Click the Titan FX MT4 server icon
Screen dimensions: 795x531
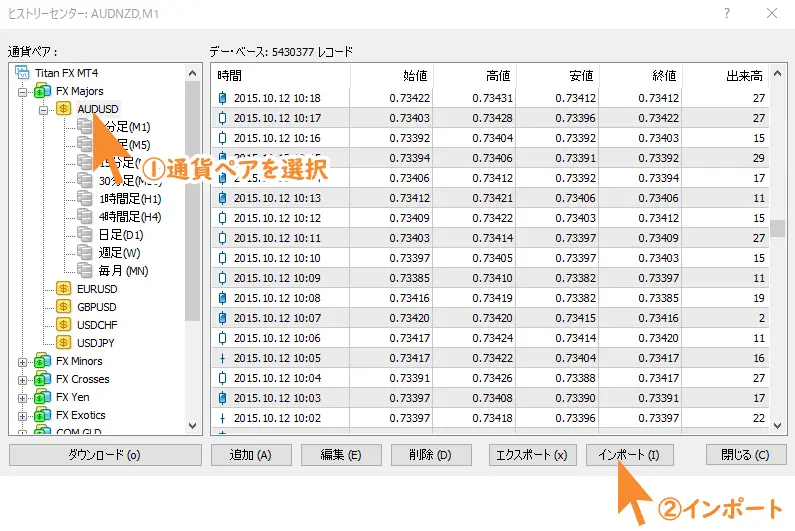pos(22,73)
